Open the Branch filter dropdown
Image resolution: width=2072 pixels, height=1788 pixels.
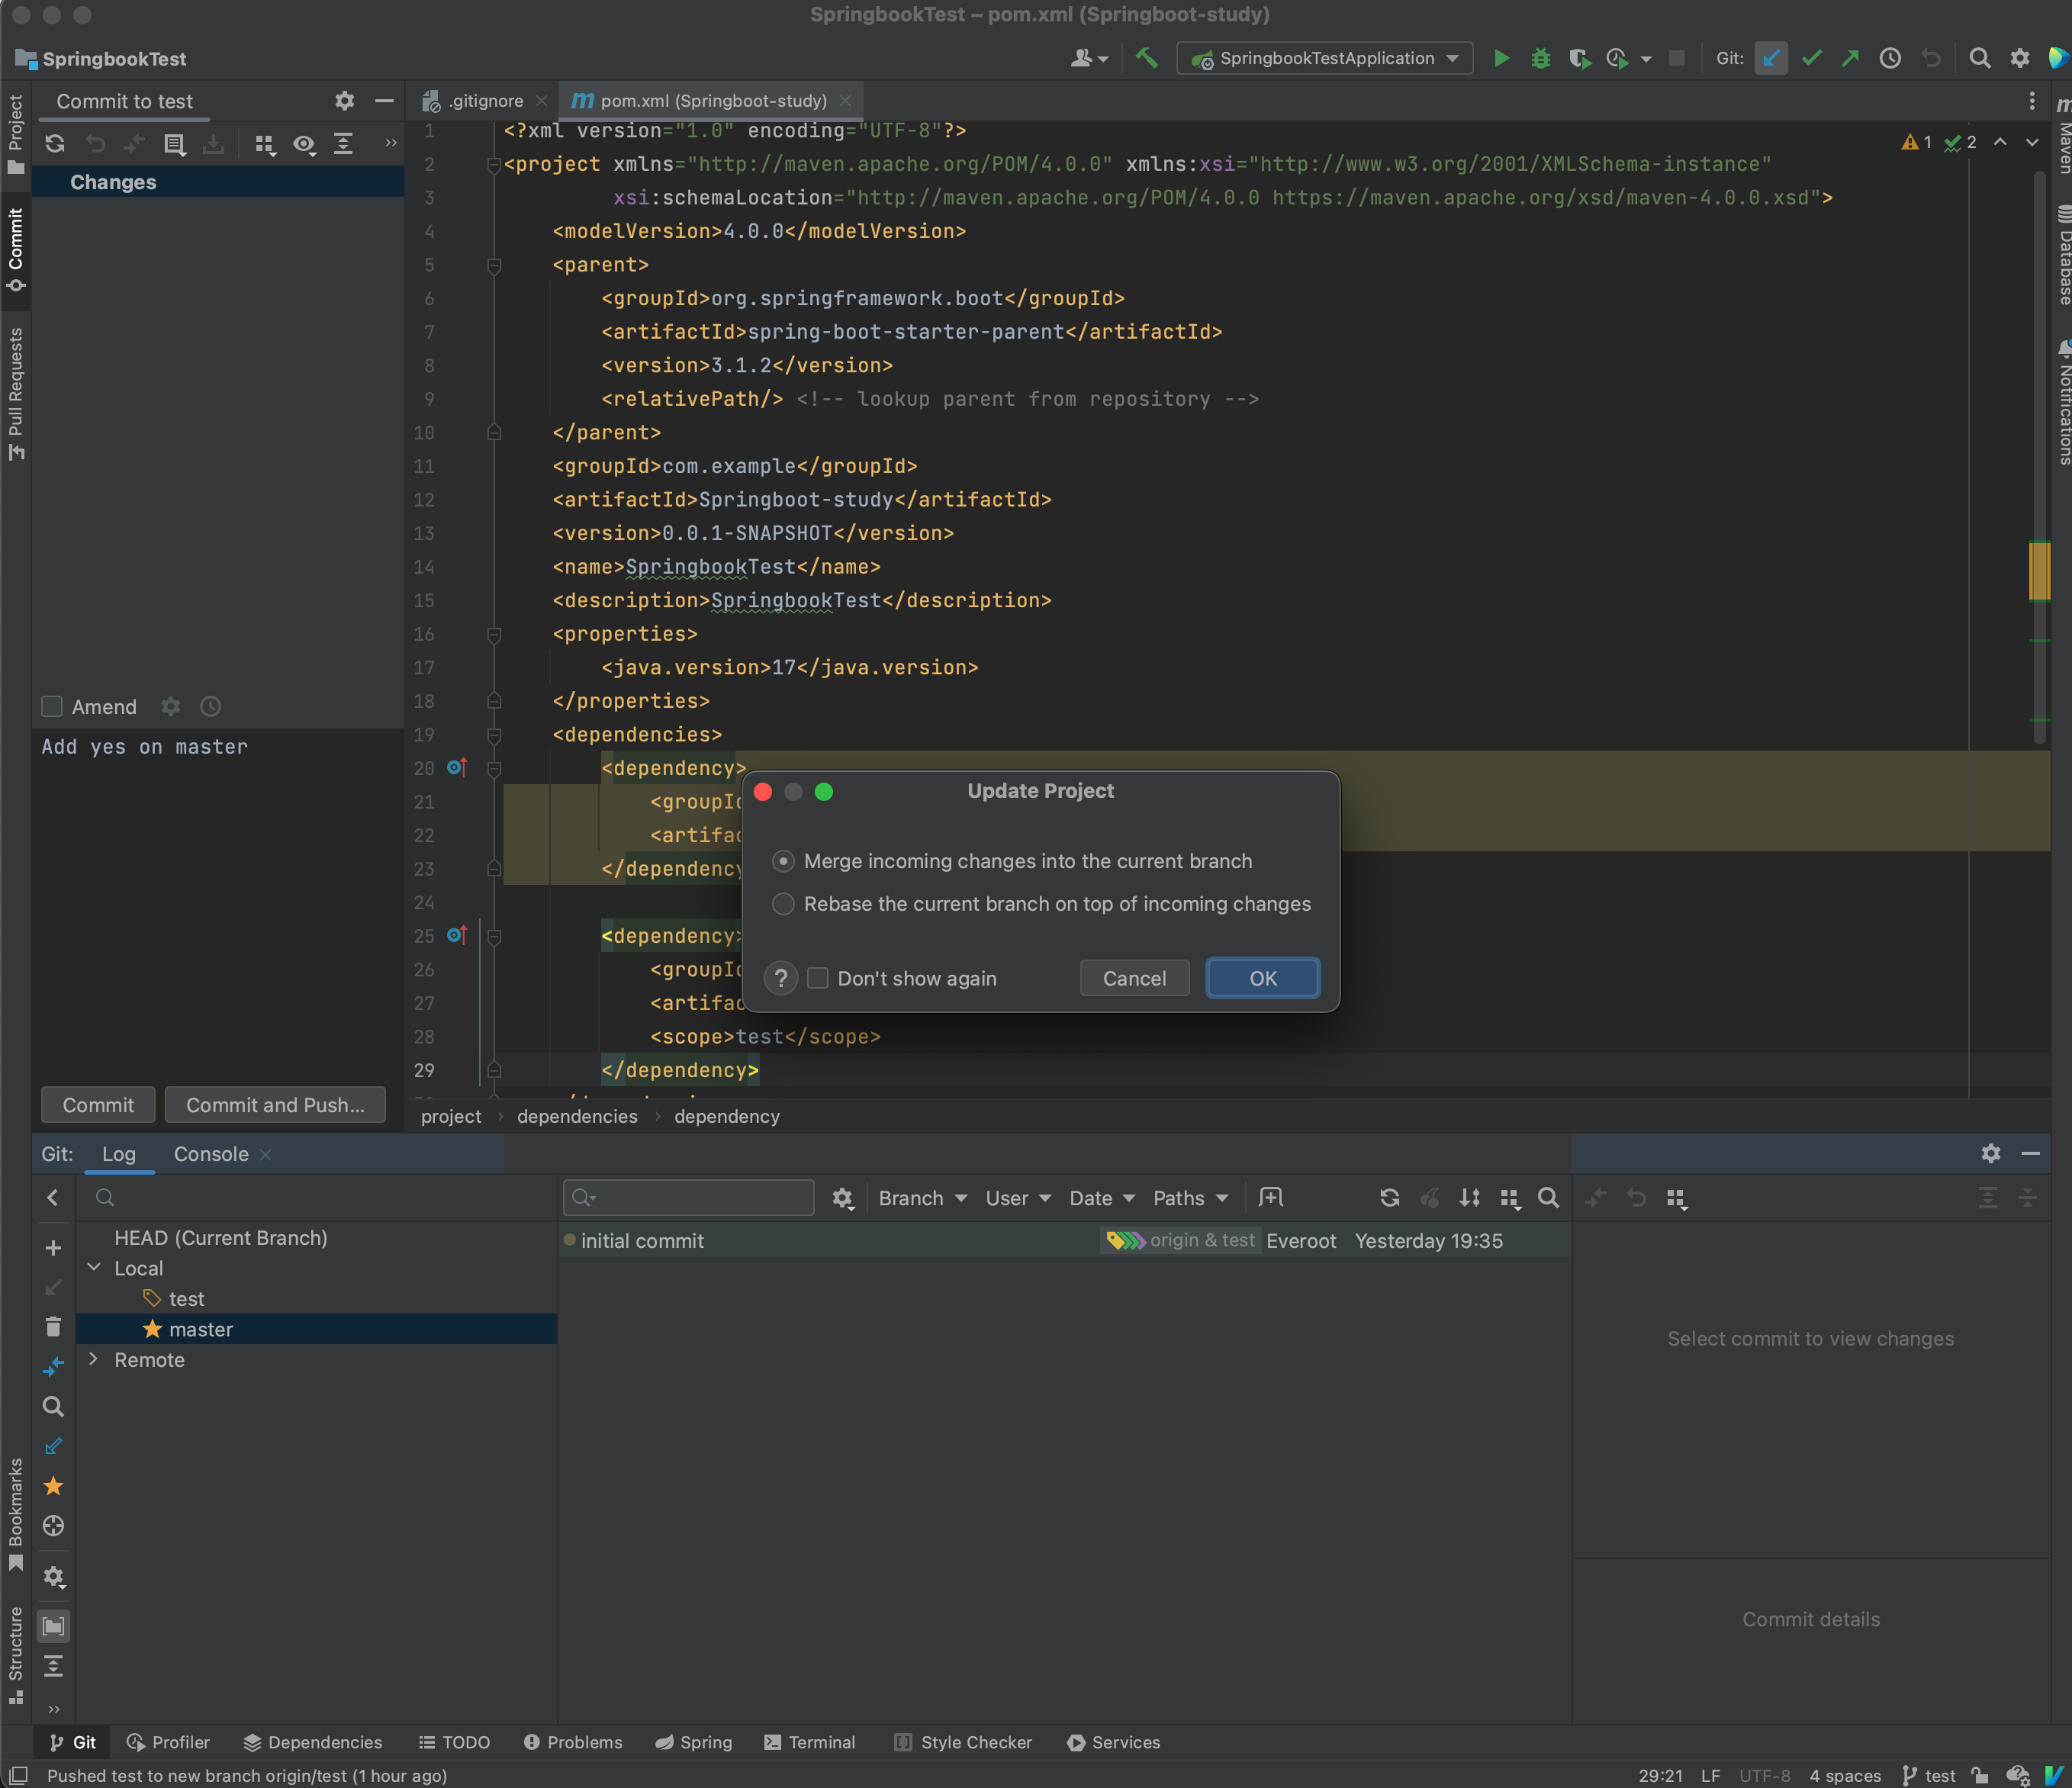pos(922,1197)
